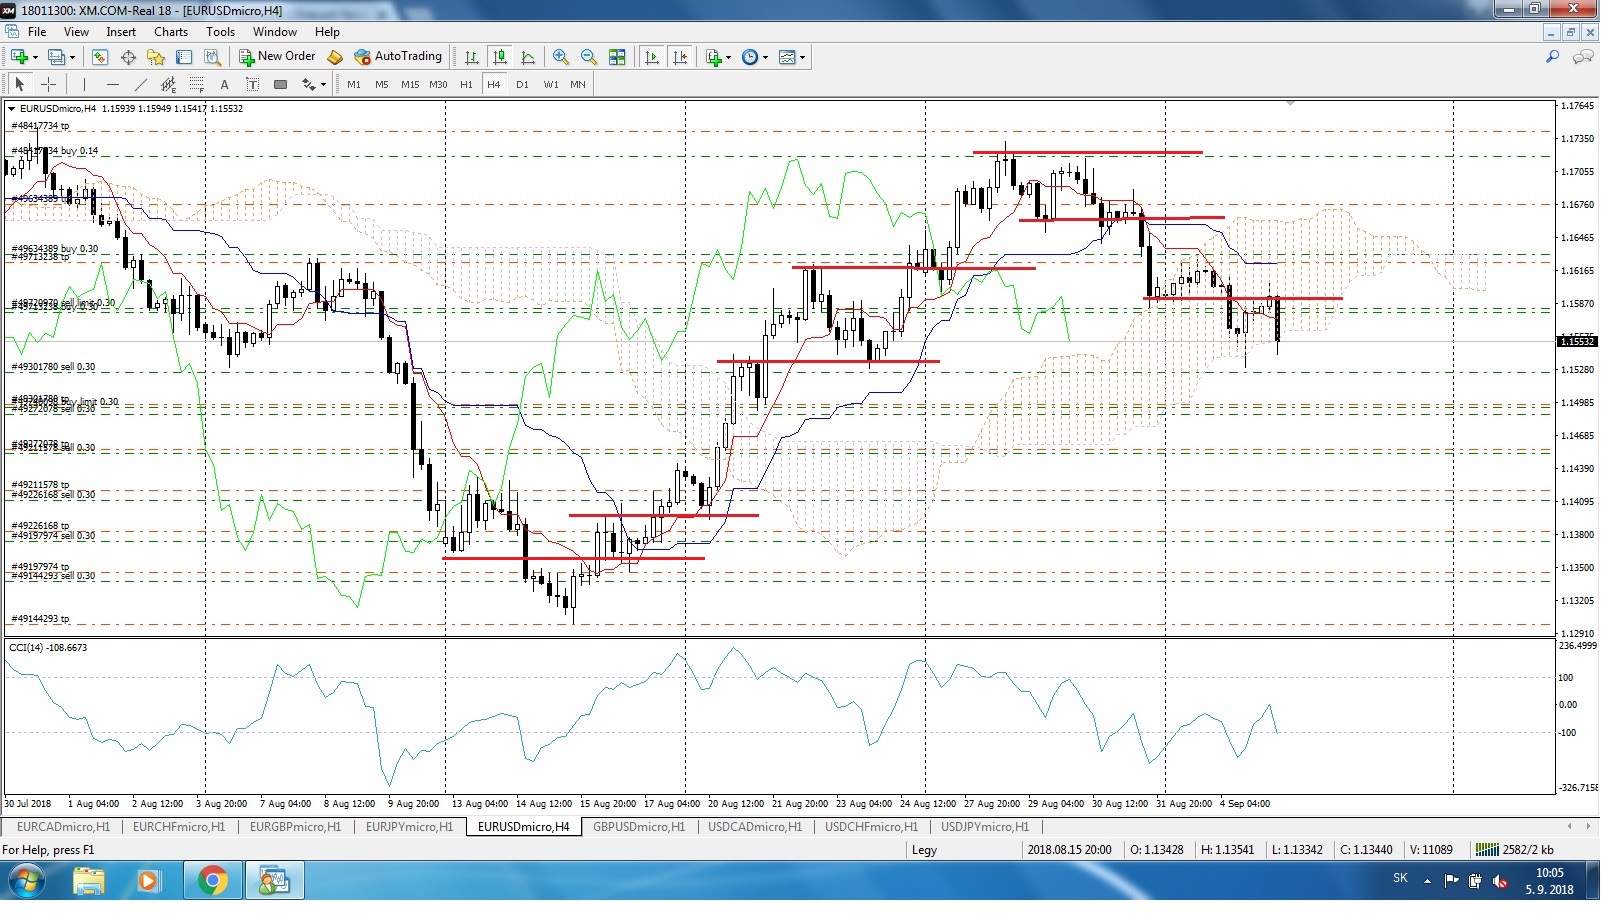Select the Trendline drawing tool
1612x924 pixels.
pyautogui.click(x=141, y=84)
